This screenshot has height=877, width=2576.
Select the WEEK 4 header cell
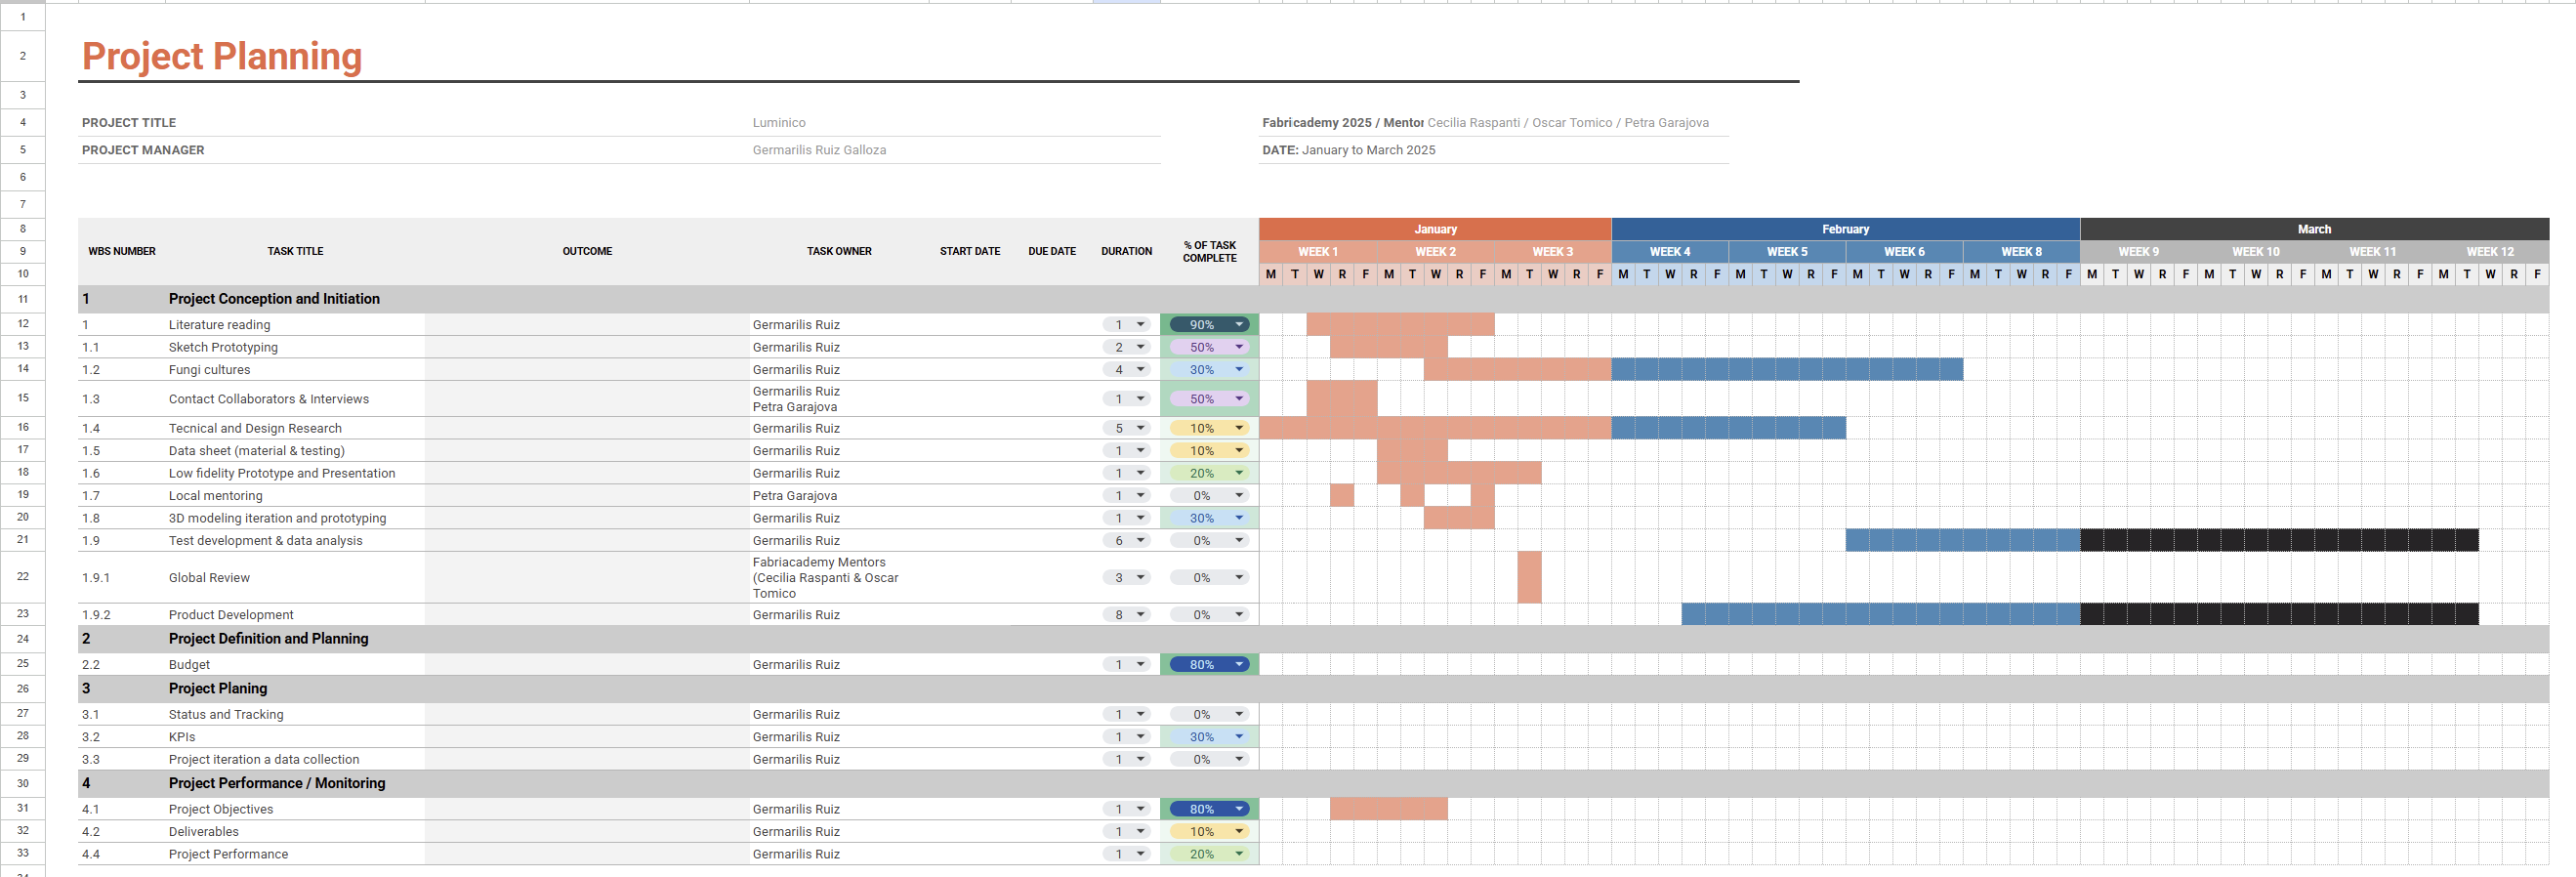[x=1670, y=252]
